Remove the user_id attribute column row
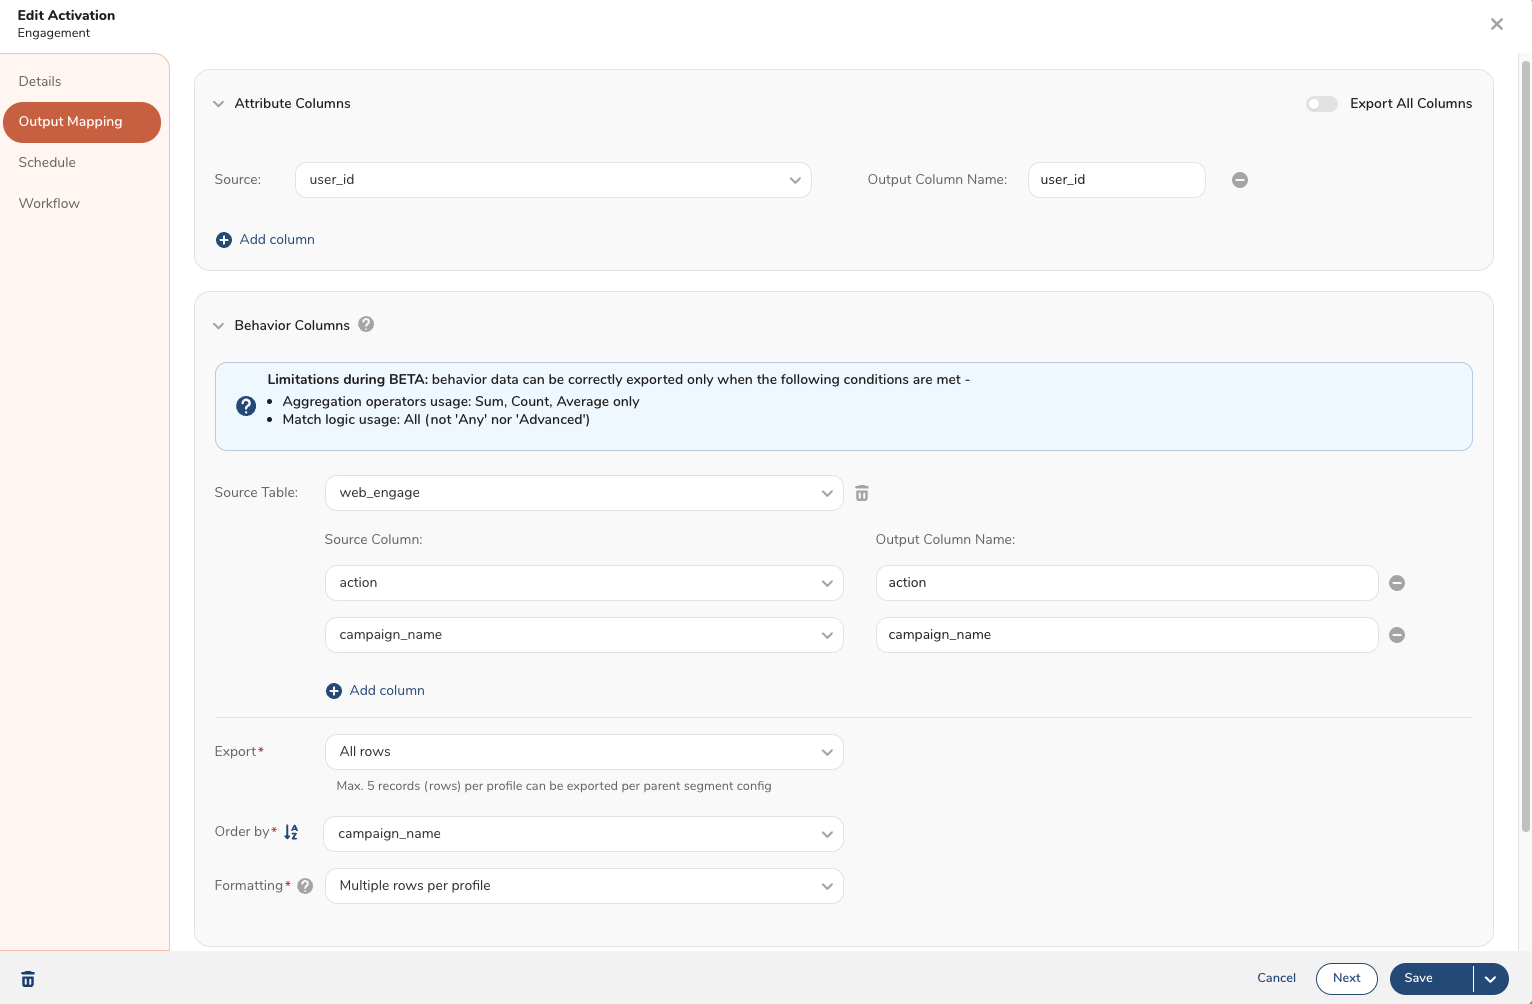The width and height of the screenshot is (1532, 1004). [x=1239, y=180]
